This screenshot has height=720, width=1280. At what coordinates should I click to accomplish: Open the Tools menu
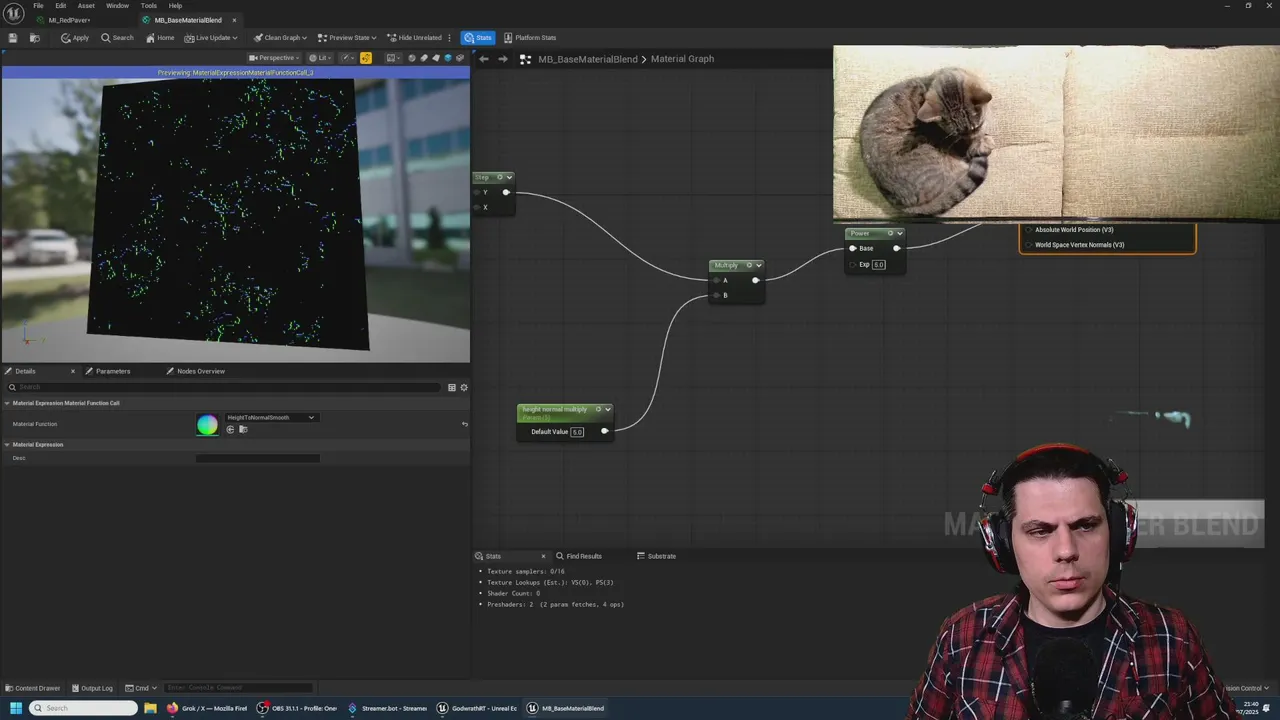[x=148, y=6]
